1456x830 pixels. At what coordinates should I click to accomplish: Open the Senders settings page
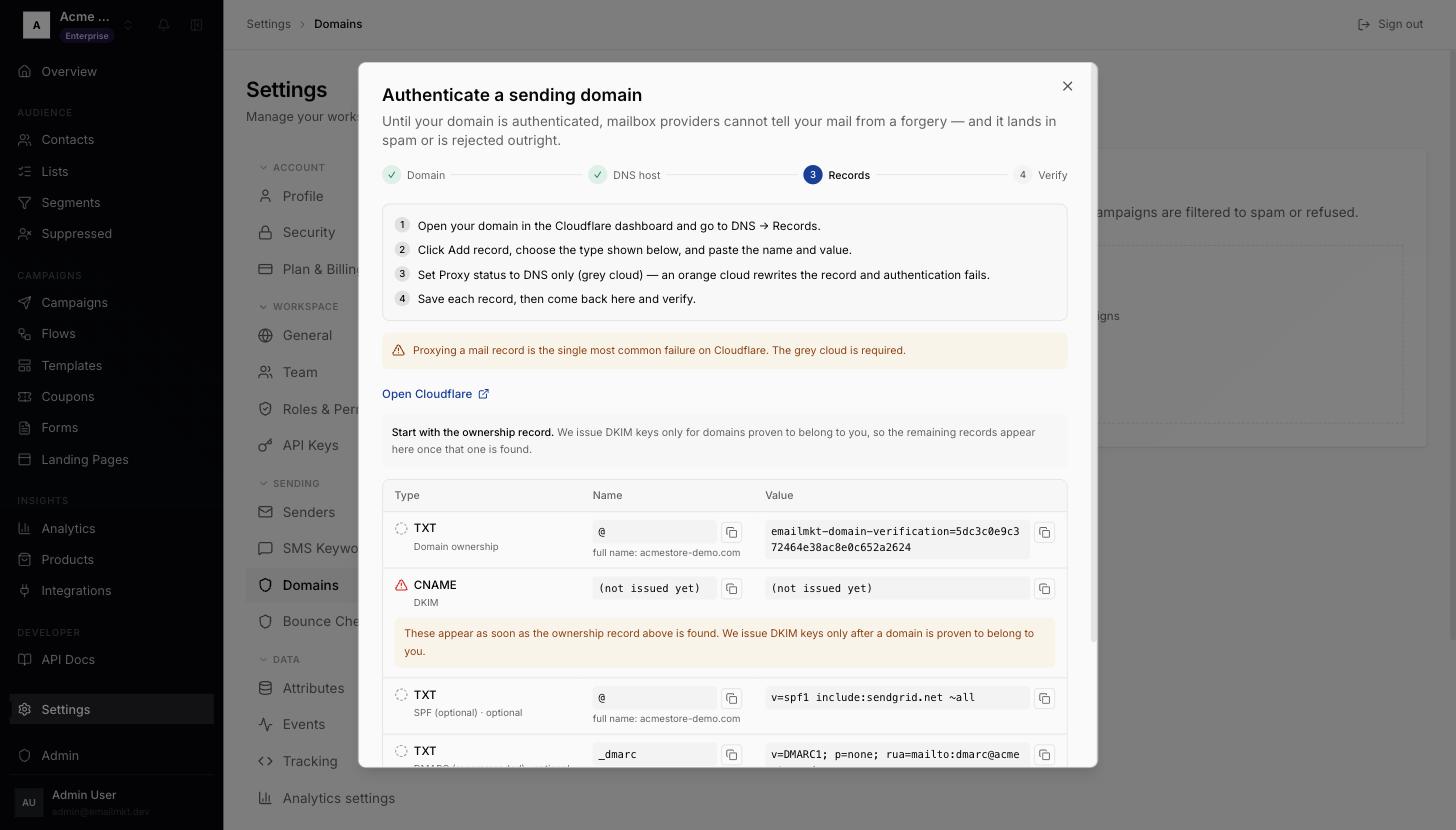pos(303,512)
